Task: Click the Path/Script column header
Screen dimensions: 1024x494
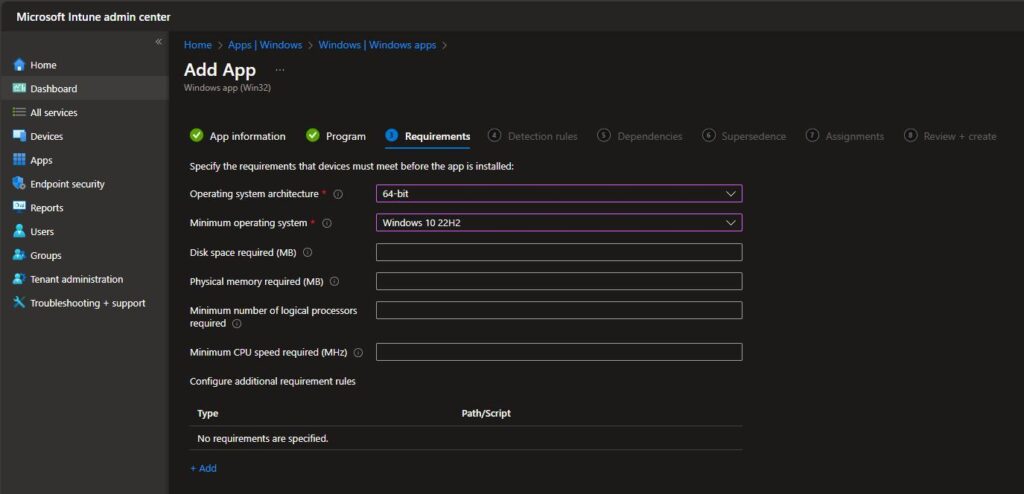Action: (486, 414)
